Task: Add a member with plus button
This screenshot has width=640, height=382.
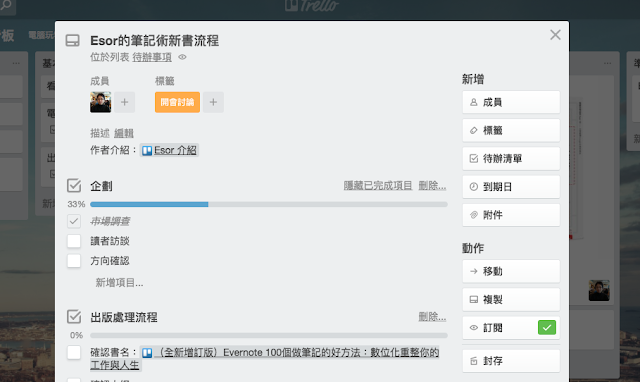Action: coord(124,102)
